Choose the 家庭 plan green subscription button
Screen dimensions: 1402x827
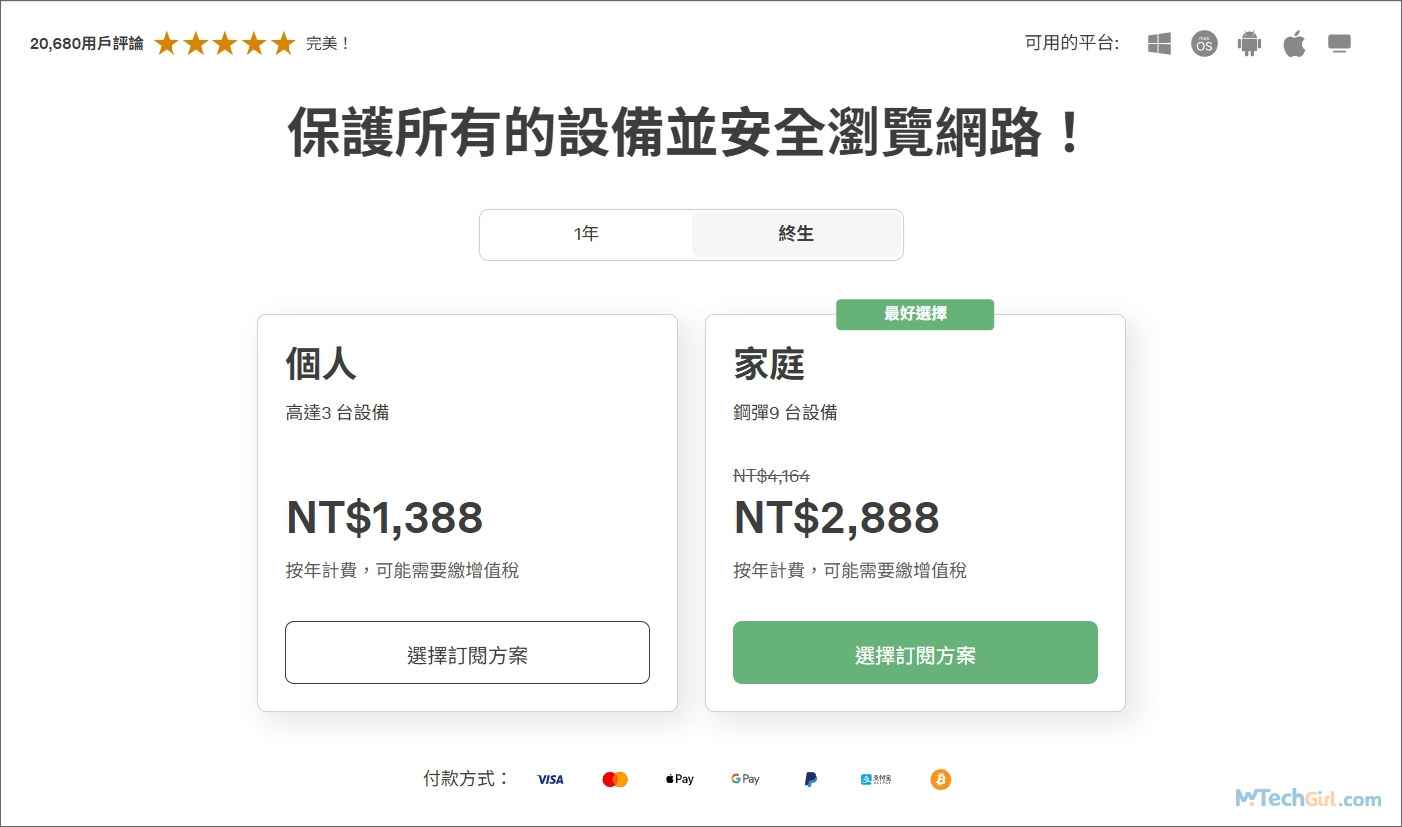tap(915, 653)
